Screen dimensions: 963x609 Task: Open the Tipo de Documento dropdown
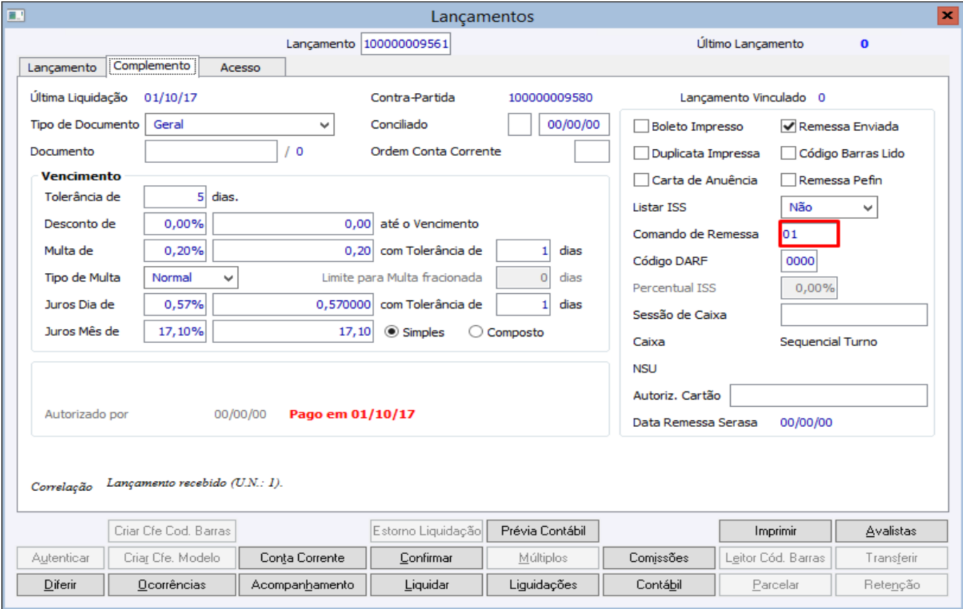pos(240,125)
